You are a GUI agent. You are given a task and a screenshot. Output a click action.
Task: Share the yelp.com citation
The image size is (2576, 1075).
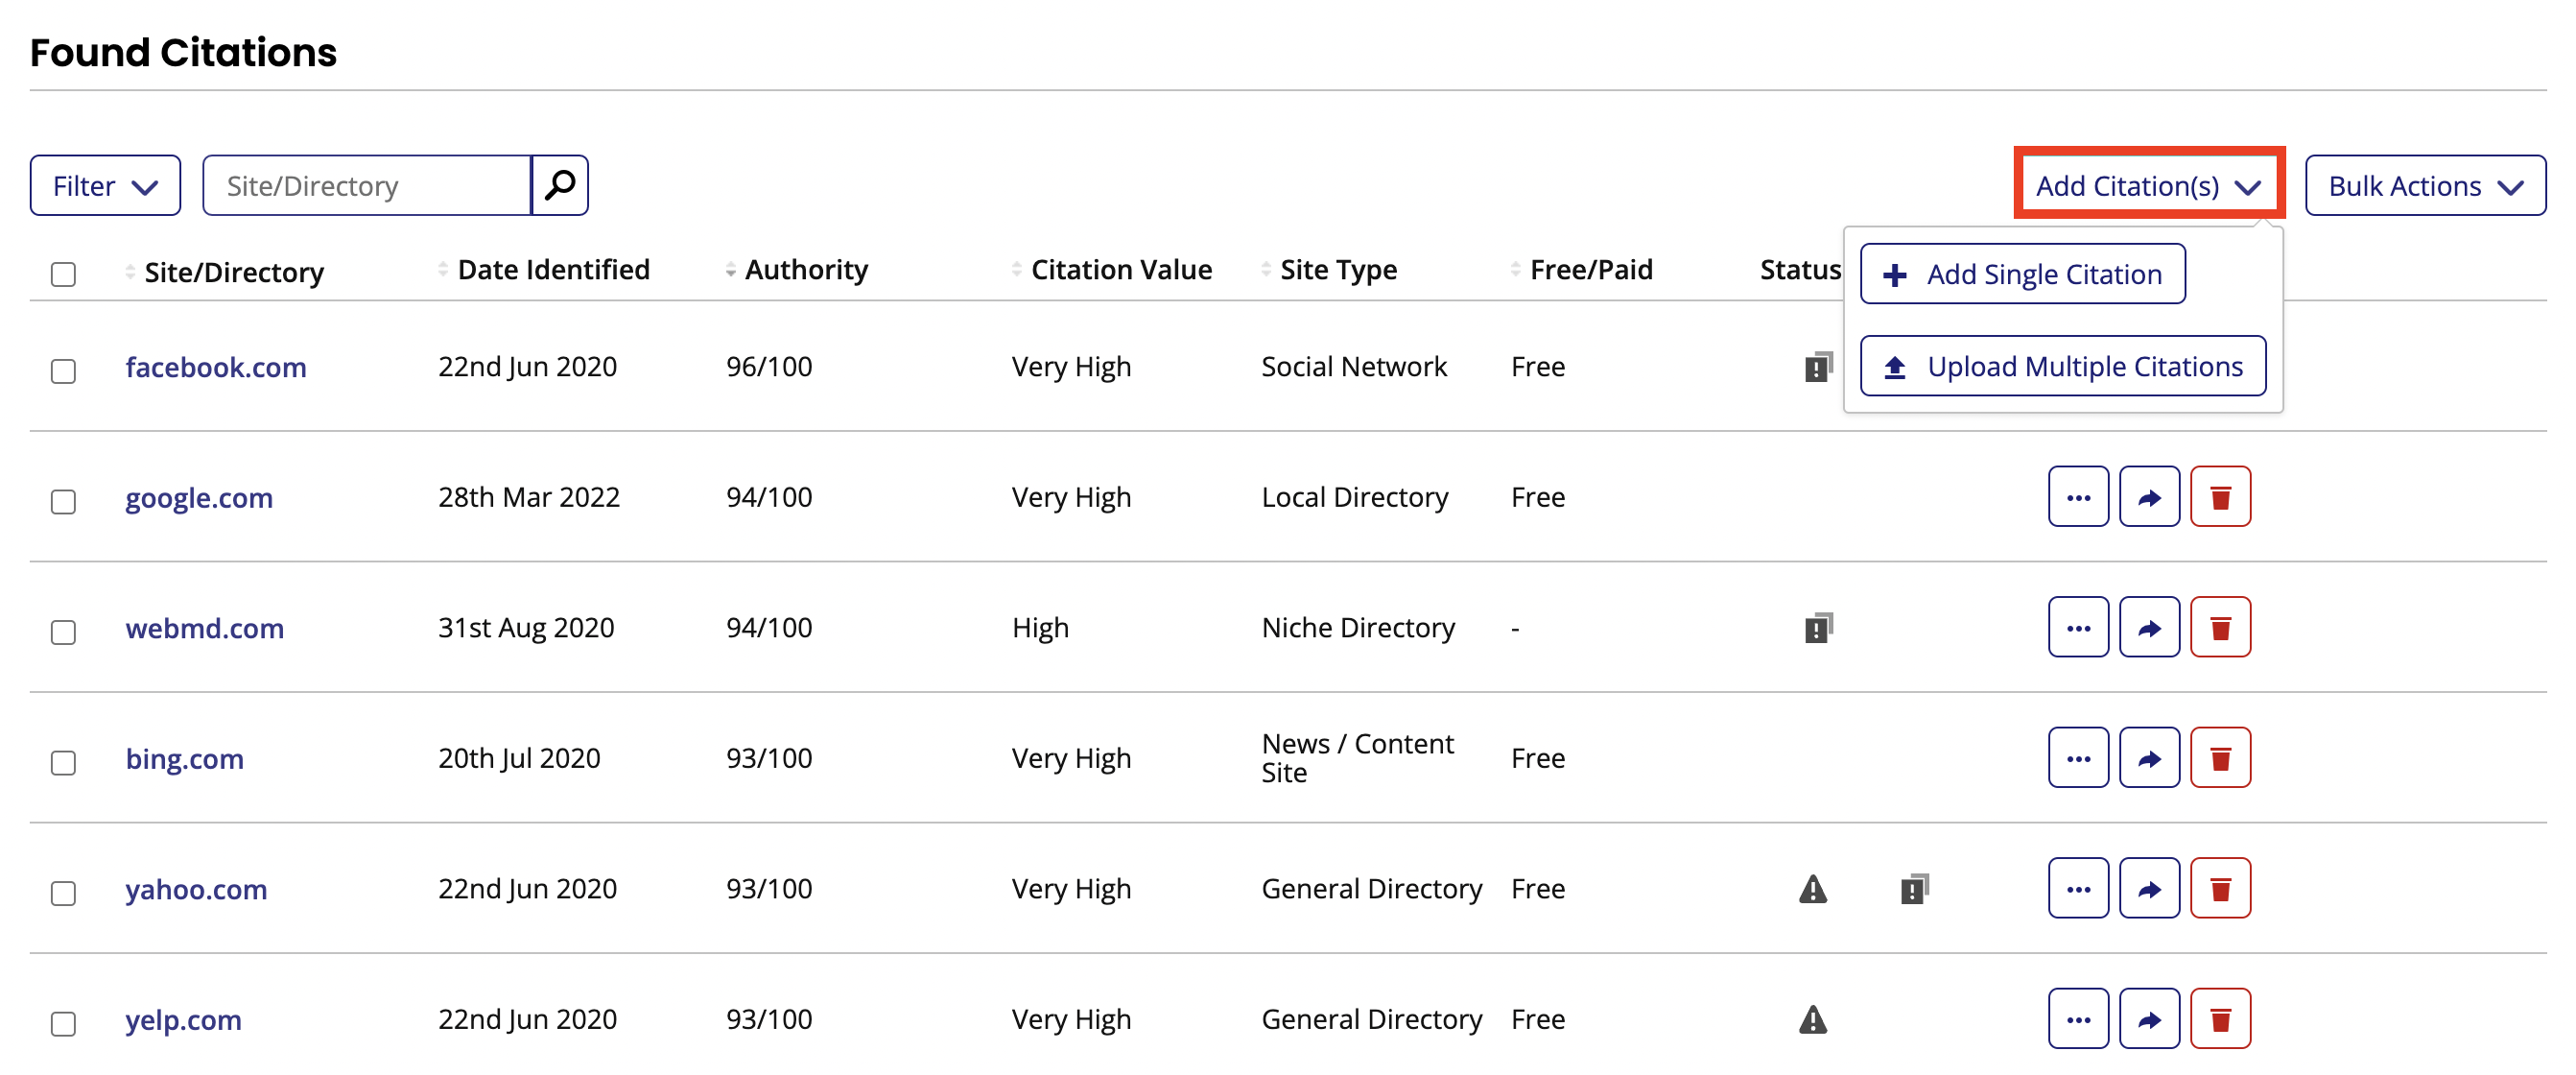tap(2149, 1019)
